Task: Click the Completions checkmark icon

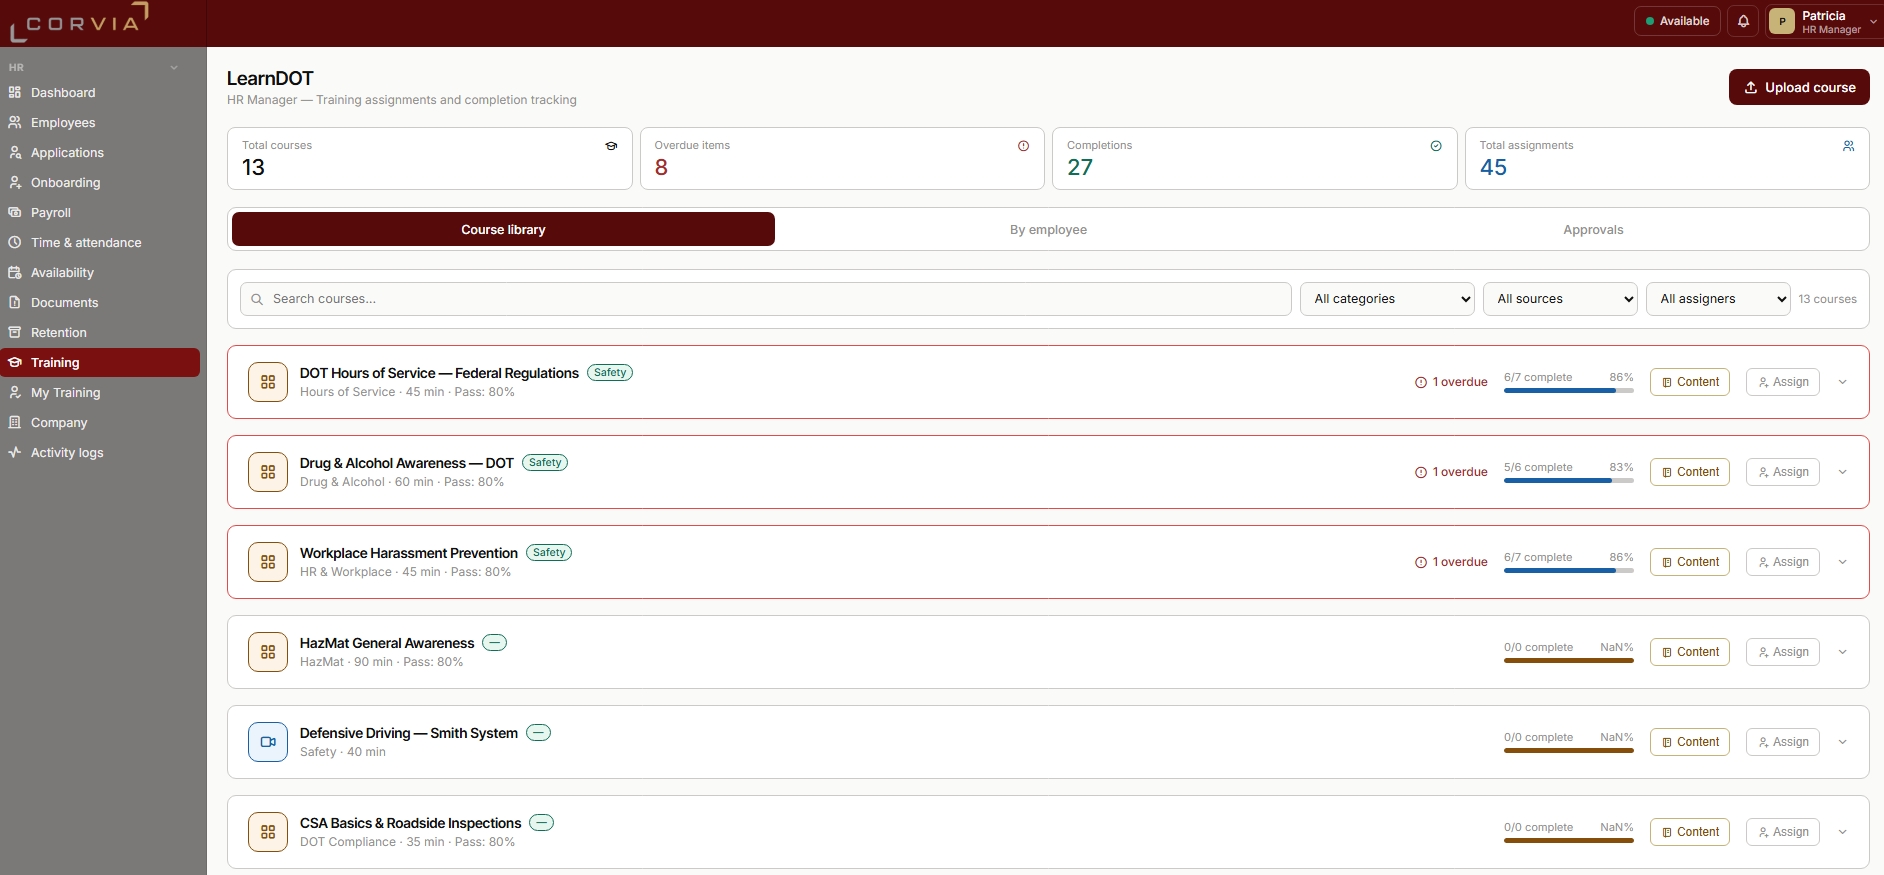Action: [x=1436, y=146]
